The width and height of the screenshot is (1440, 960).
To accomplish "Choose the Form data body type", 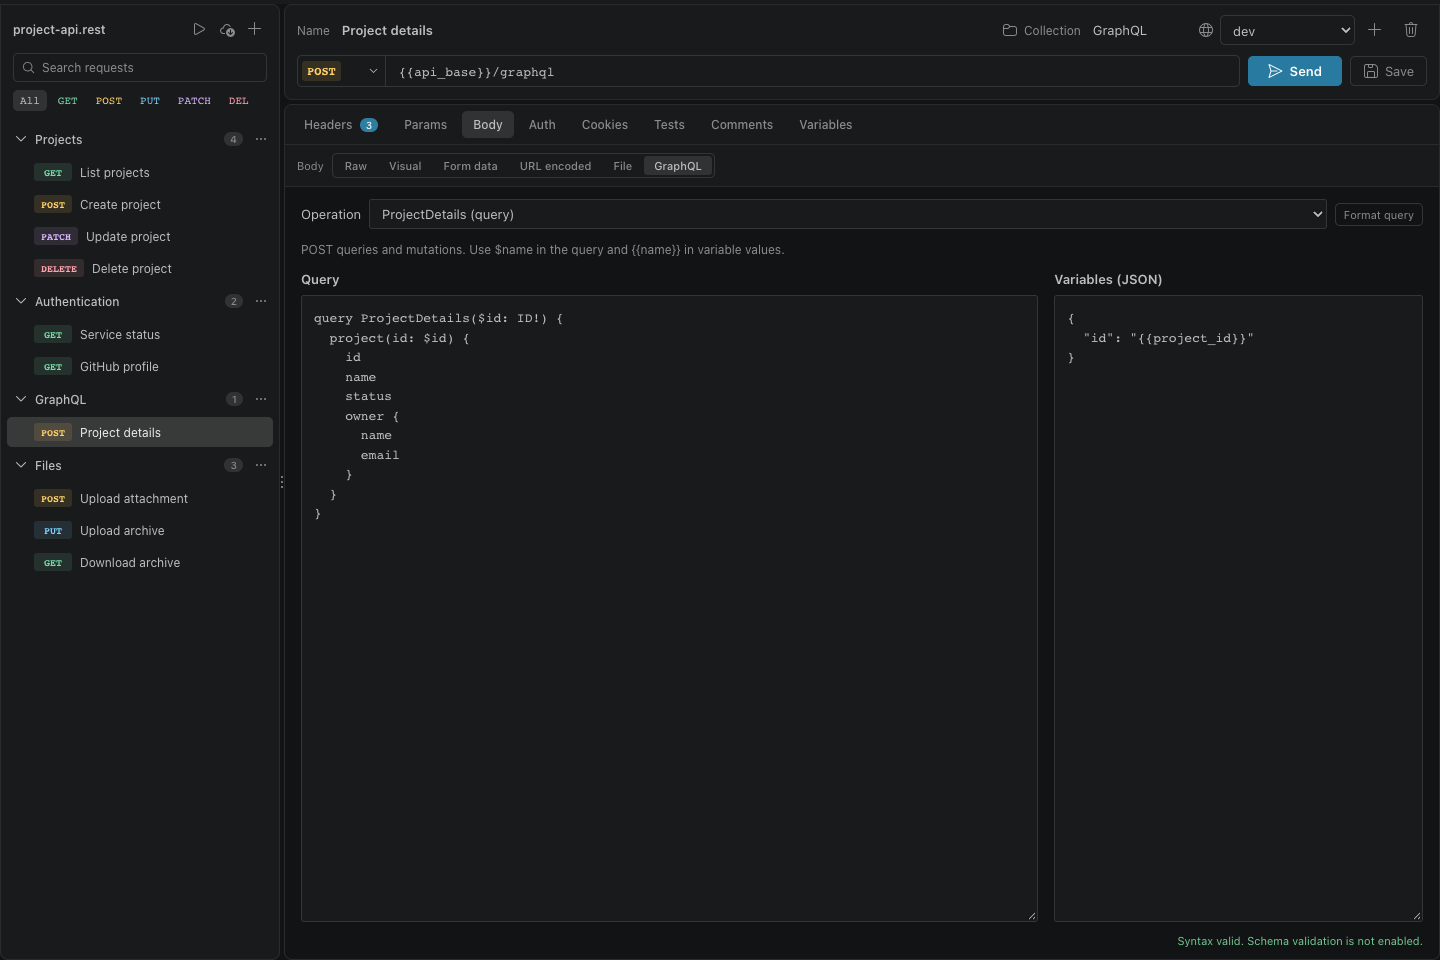I will pos(470,166).
